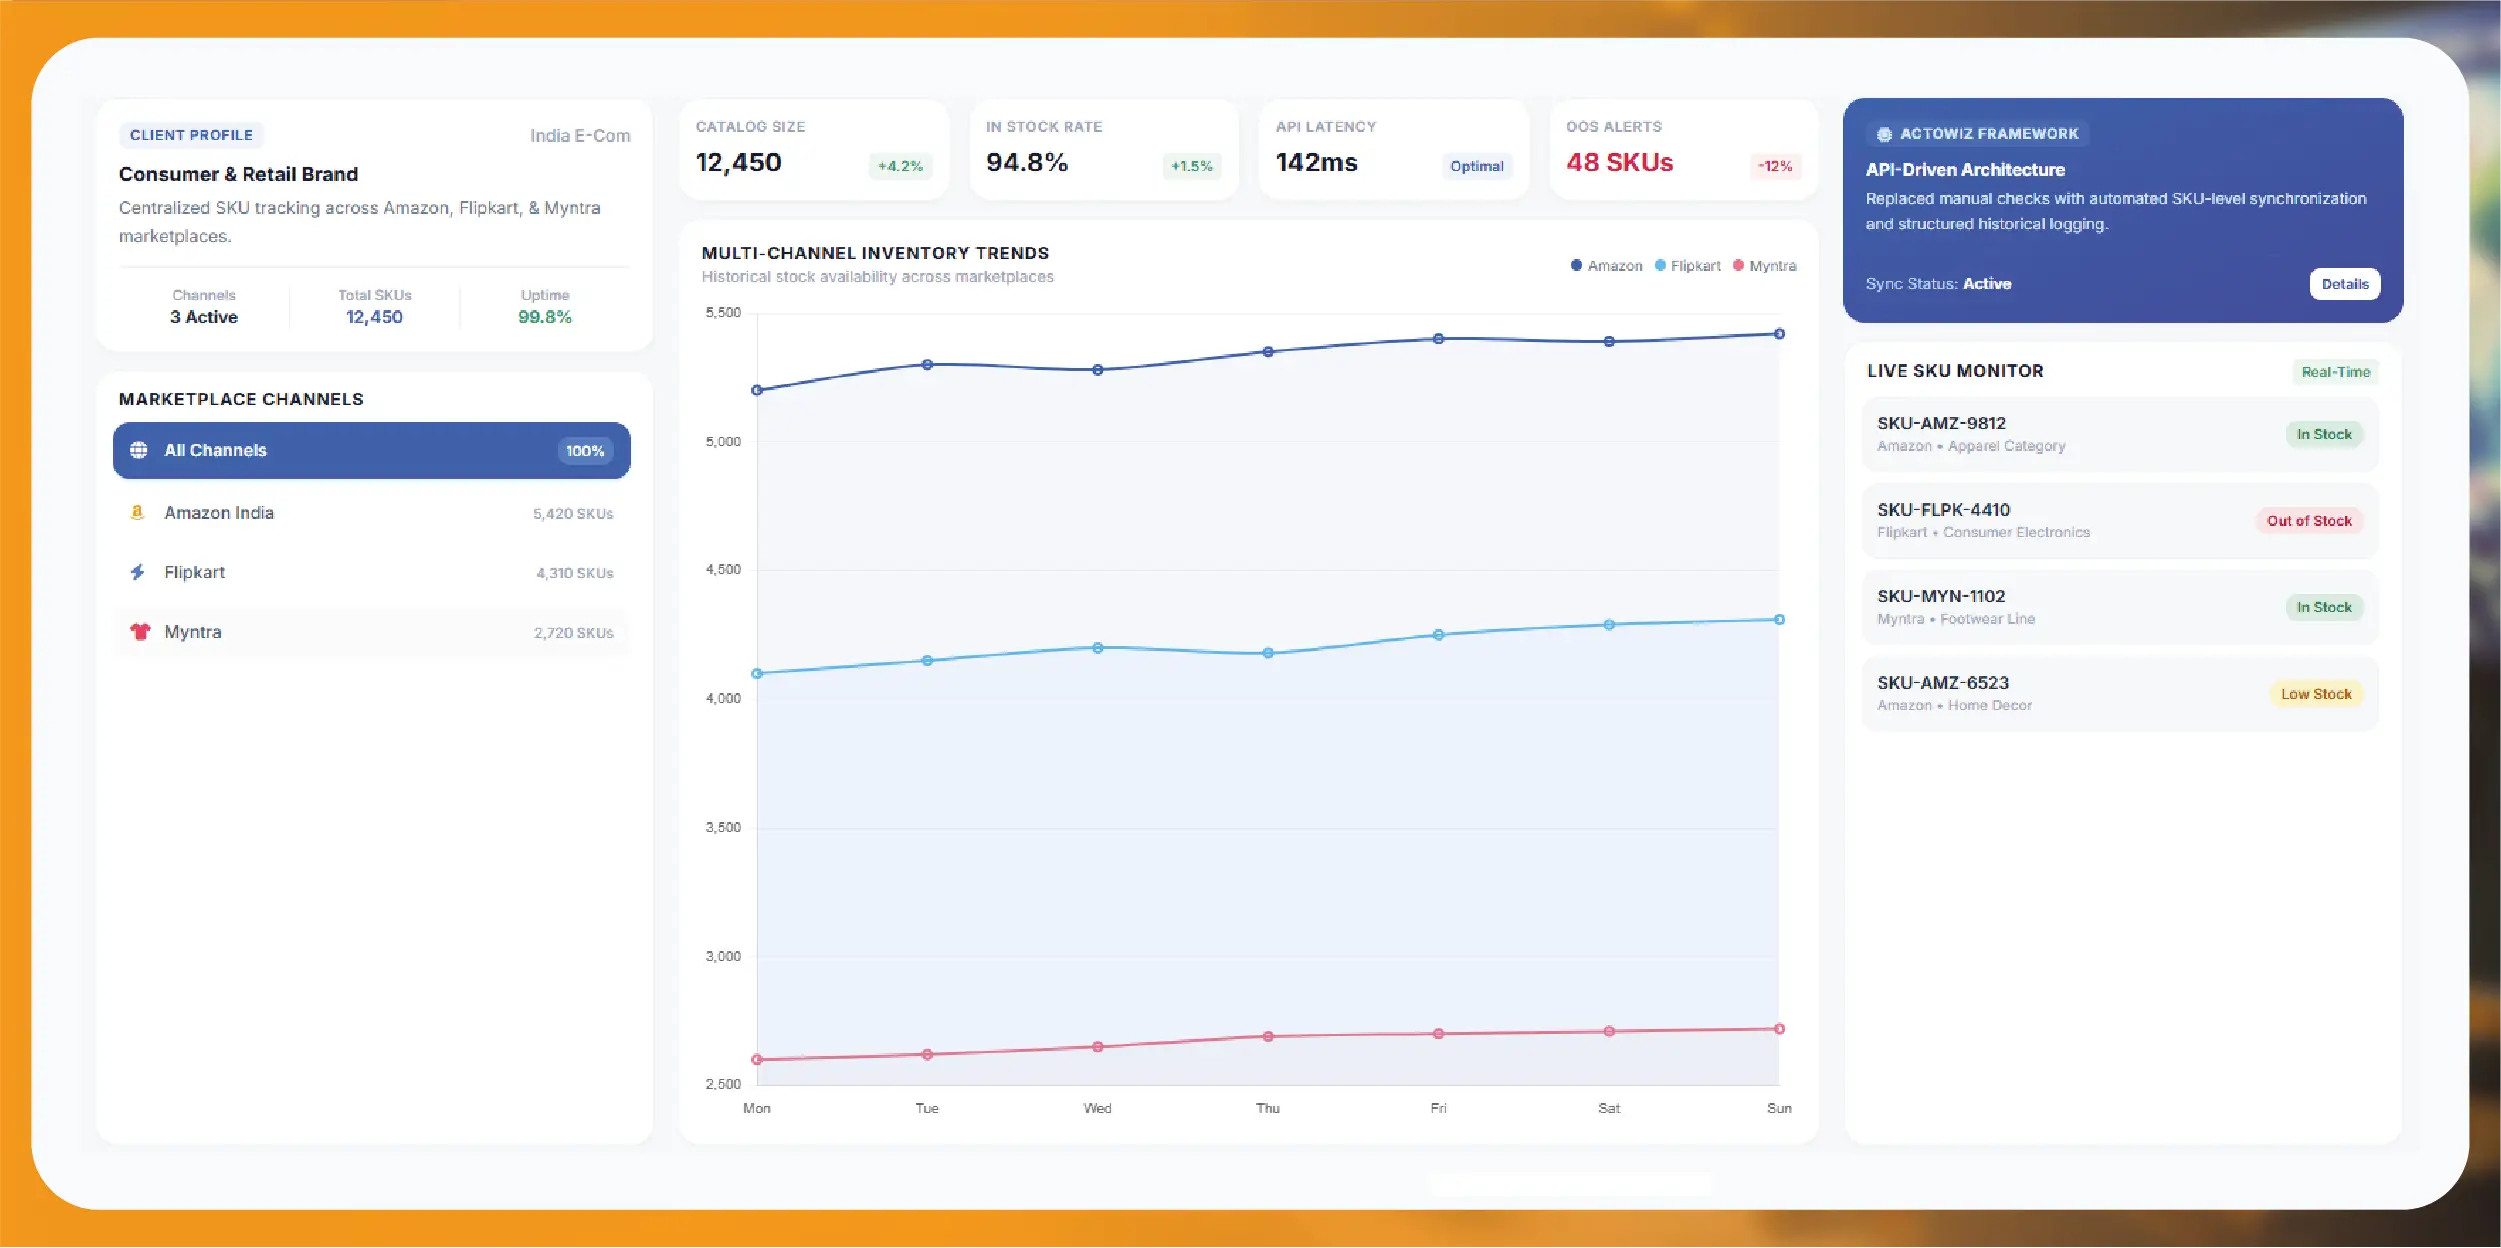Open the Details button in framework card
This screenshot has height=1248, width=2501.
pos(2345,284)
